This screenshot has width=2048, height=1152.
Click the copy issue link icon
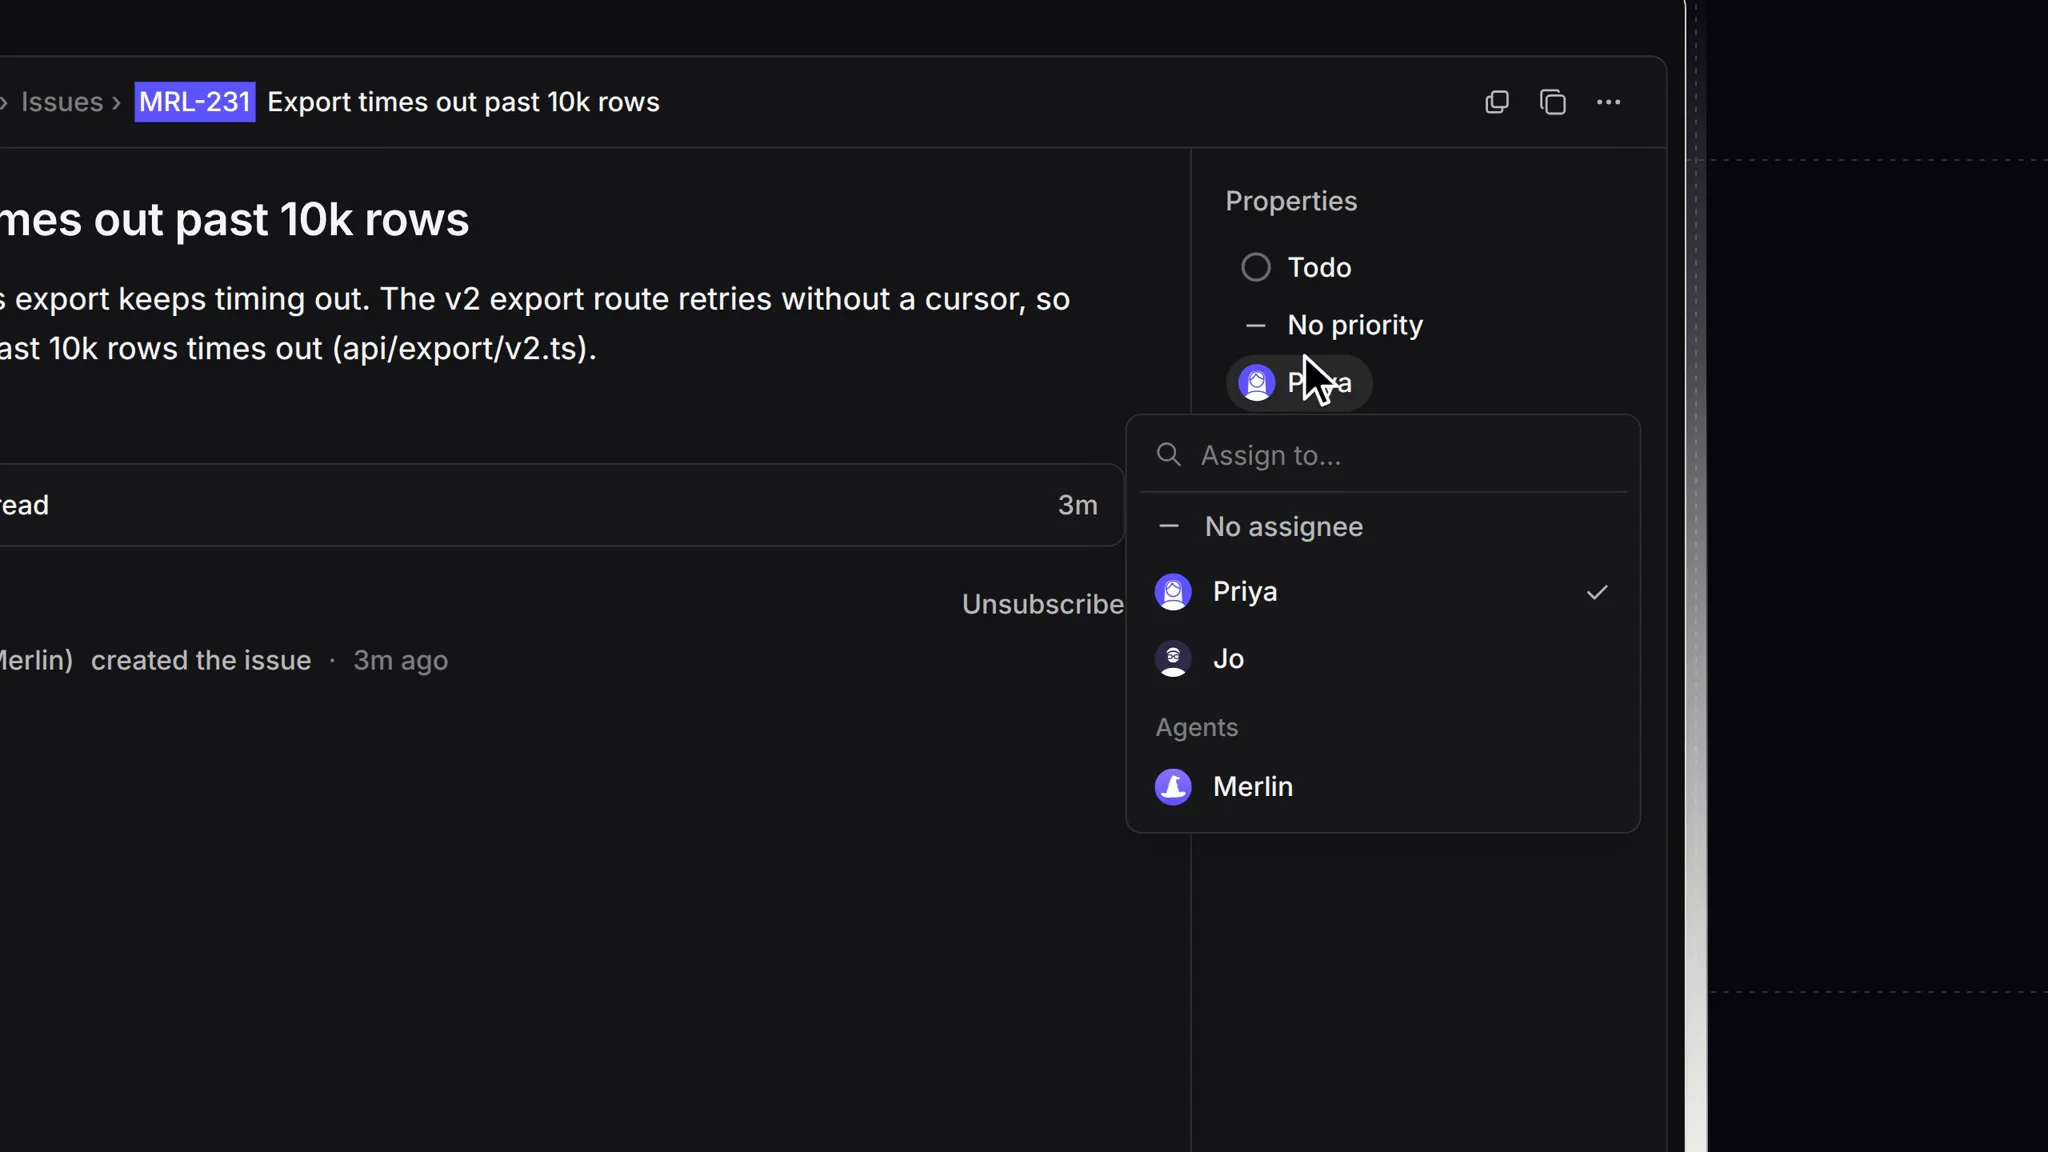pos(1497,102)
